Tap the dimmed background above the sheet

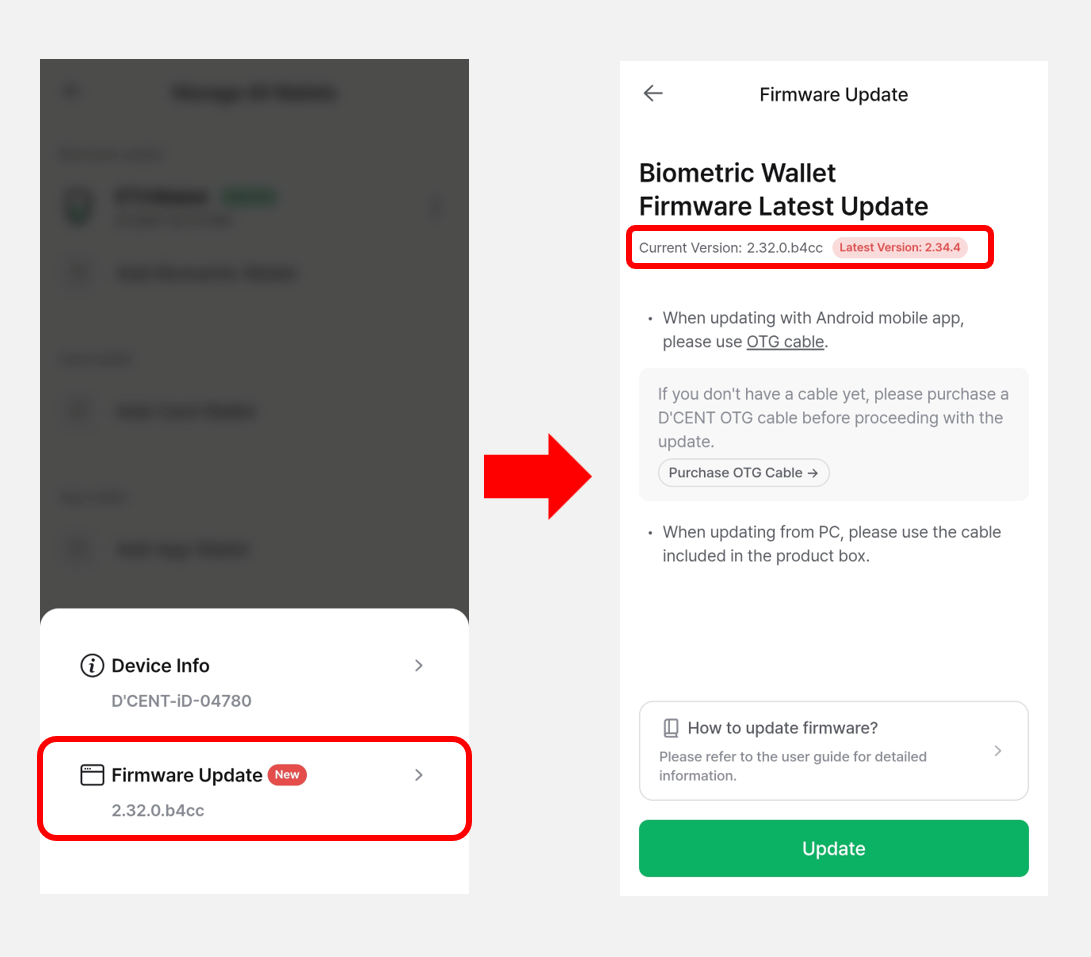coord(254,334)
